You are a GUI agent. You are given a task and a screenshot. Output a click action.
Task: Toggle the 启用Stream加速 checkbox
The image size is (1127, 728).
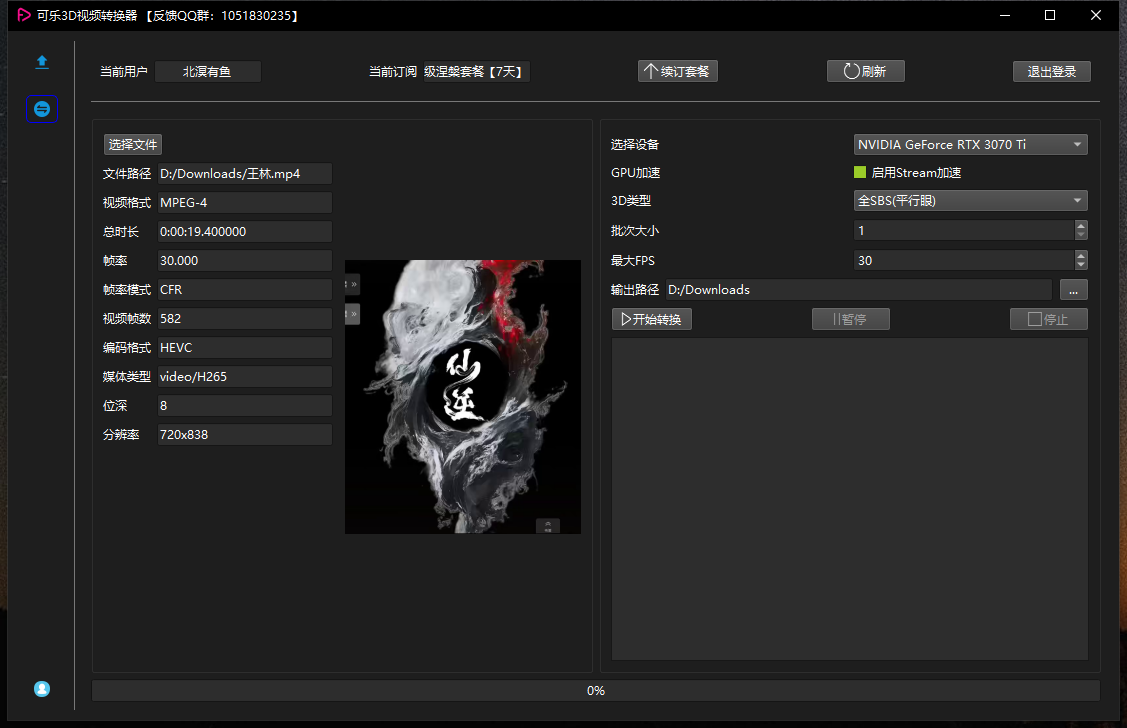pos(860,172)
